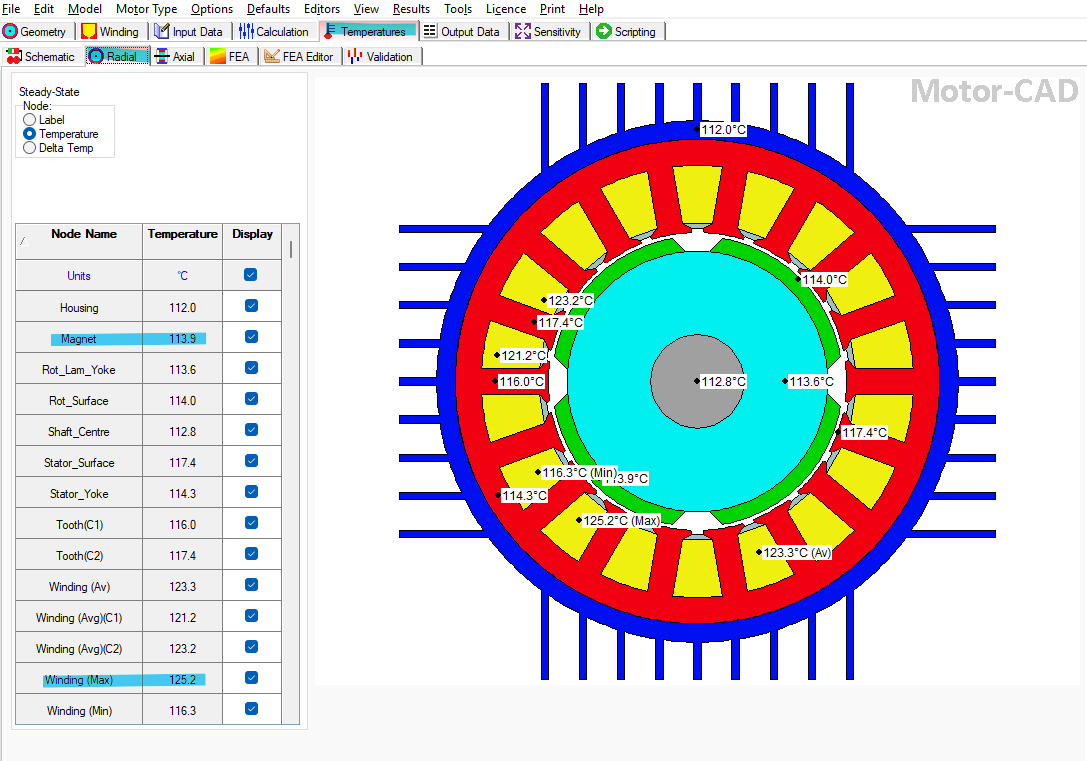
Task: Toggle display checkbox for Tooth(C2)
Action: (252, 554)
